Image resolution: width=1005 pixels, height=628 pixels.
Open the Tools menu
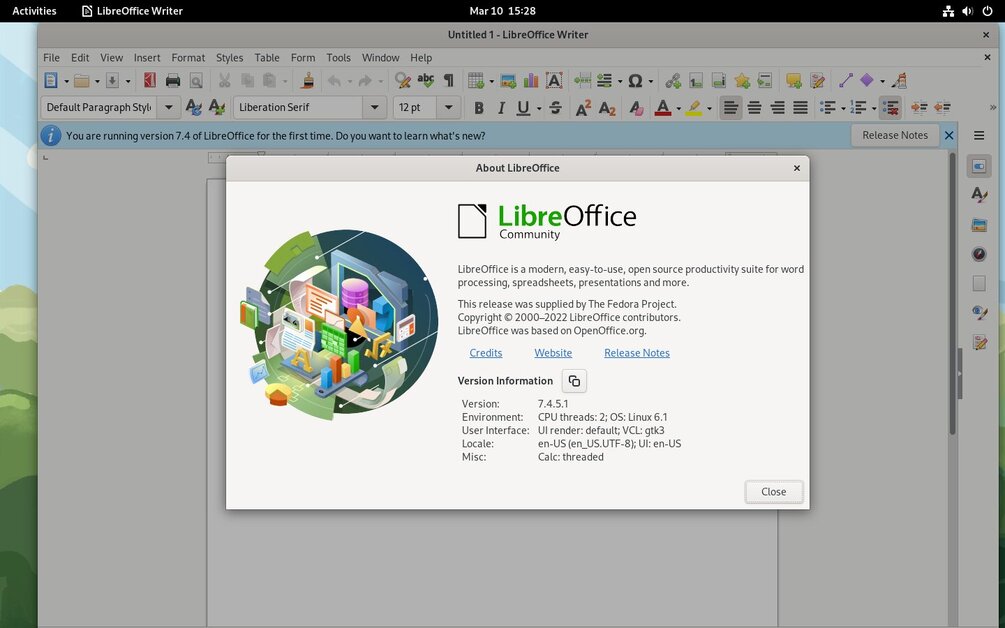[x=338, y=58]
